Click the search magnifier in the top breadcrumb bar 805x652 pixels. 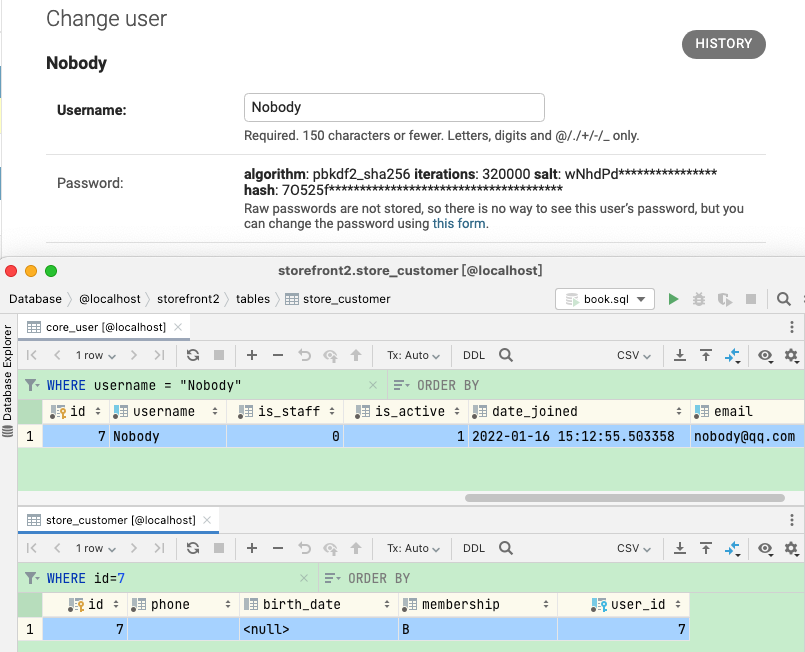pos(784,299)
